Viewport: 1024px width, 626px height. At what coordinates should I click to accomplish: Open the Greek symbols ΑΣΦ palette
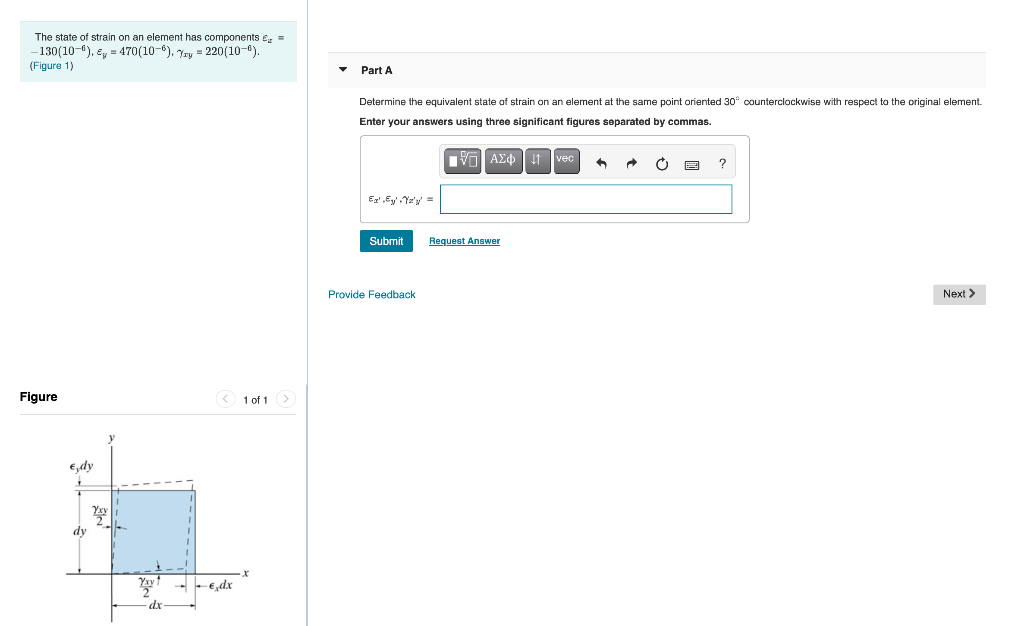(503, 160)
